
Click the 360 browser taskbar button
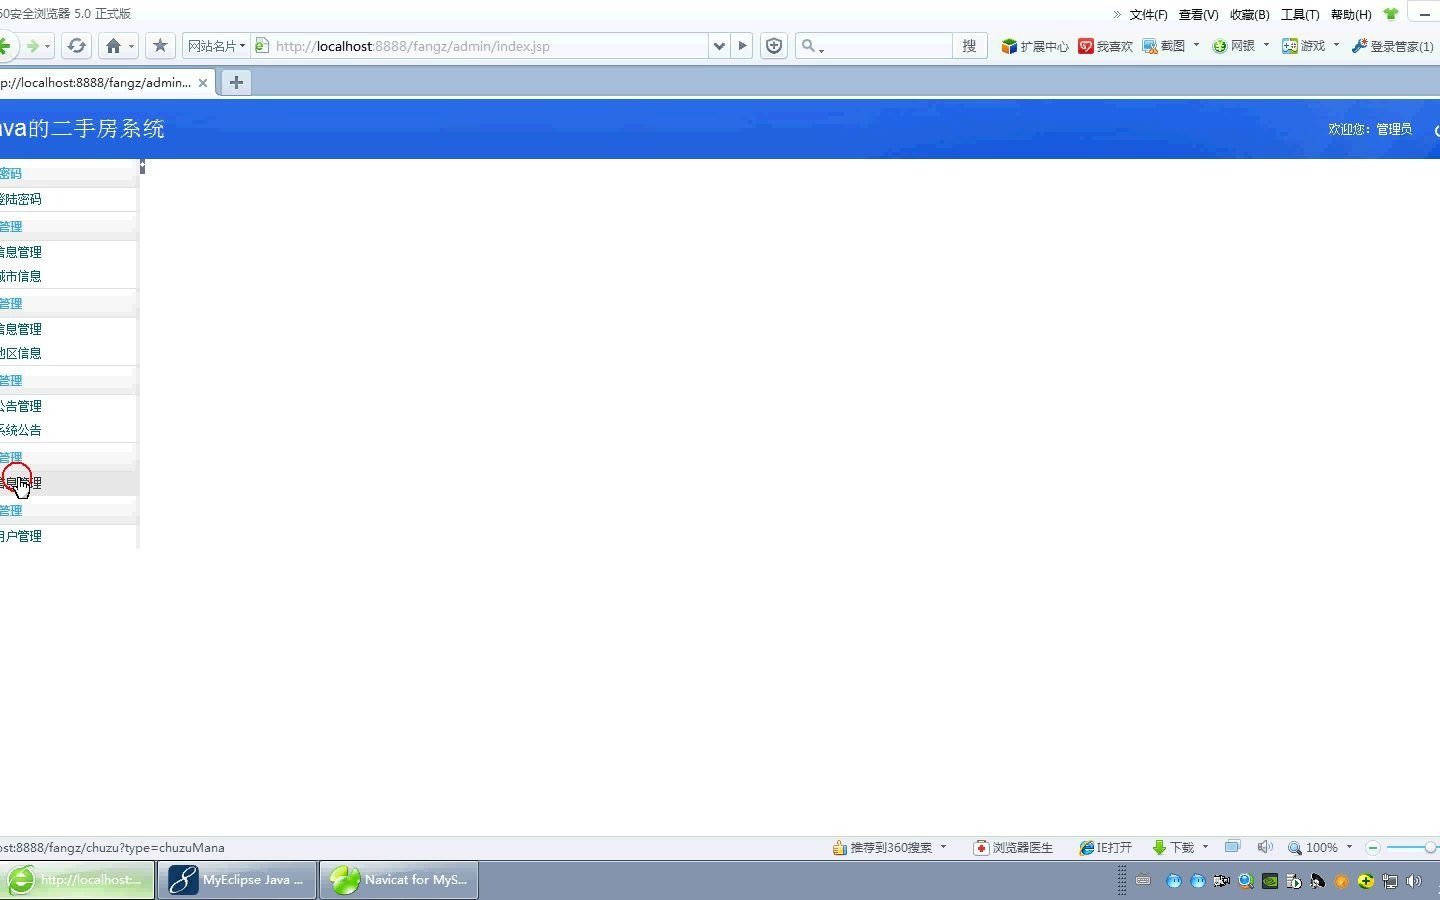(x=77, y=880)
